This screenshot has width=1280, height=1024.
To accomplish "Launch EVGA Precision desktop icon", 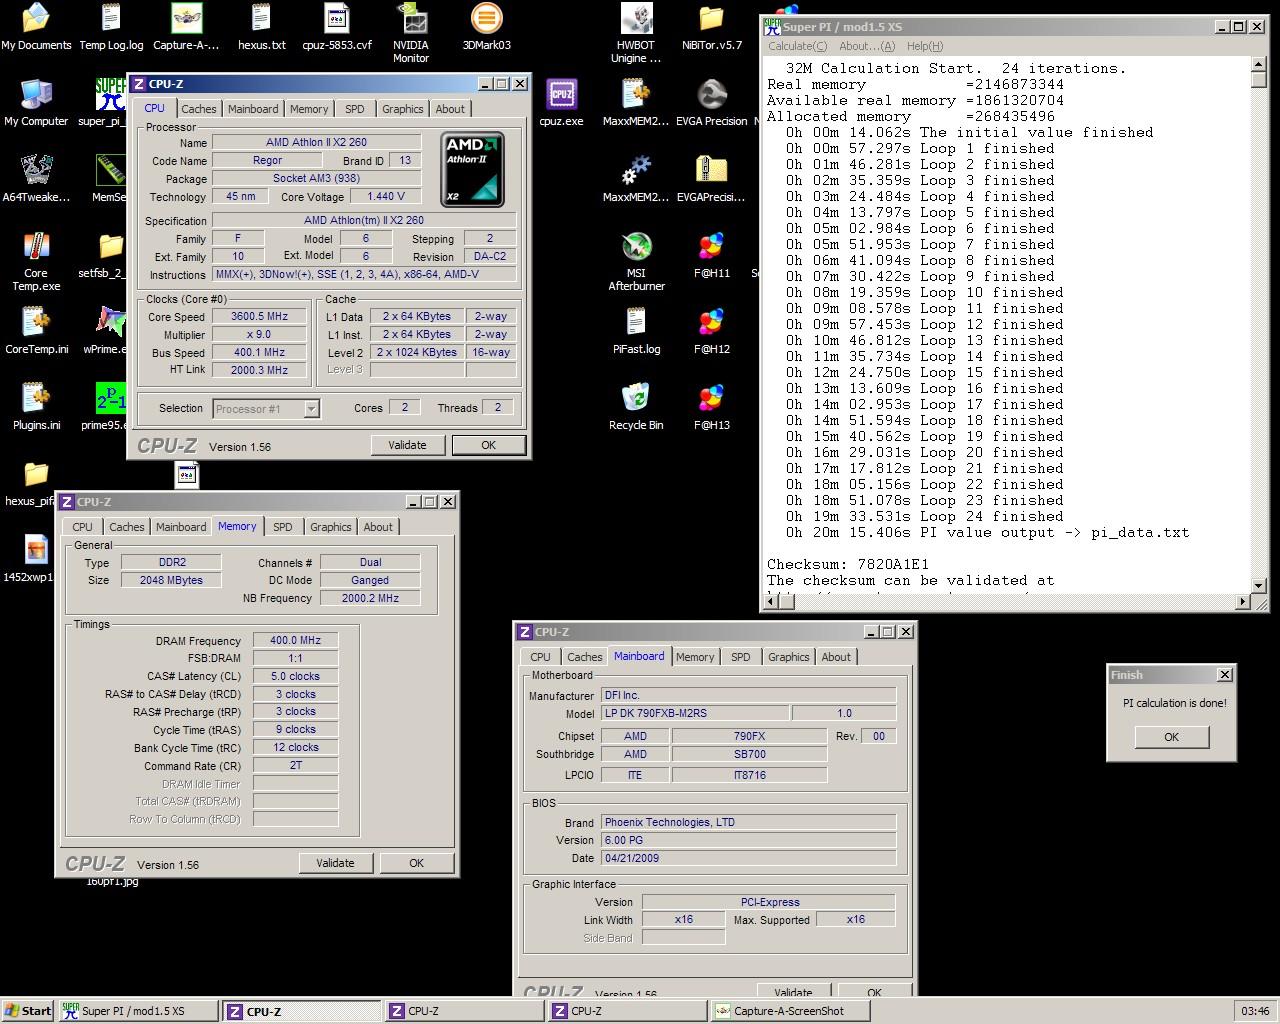I will click(x=711, y=103).
